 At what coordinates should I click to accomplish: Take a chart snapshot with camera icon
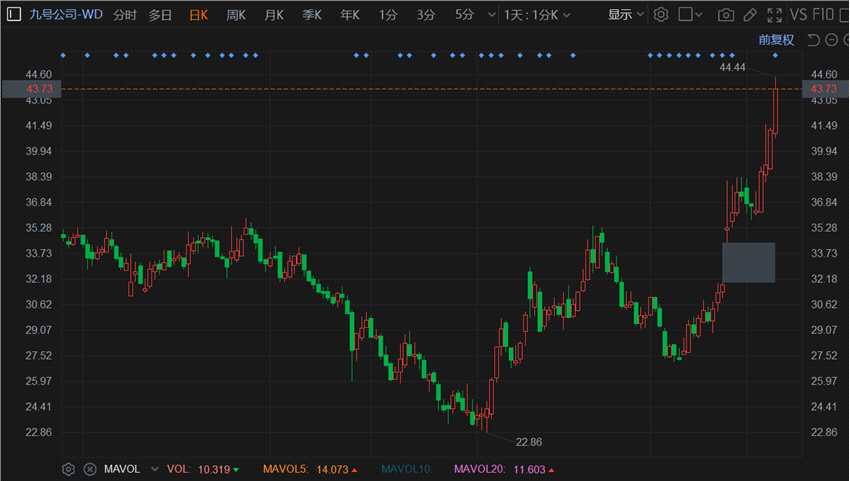(x=725, y=15)
